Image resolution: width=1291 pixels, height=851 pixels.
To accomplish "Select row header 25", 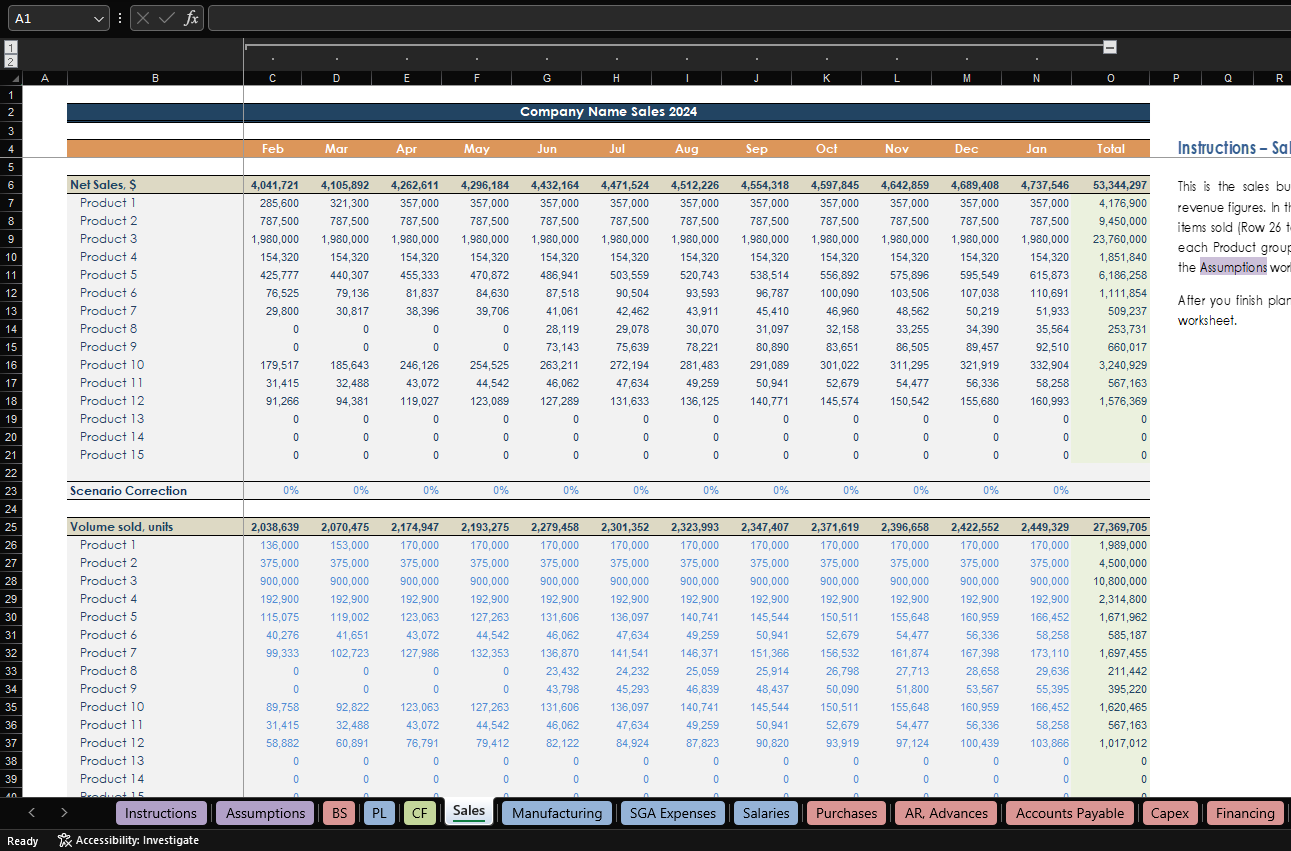I will [10, 527].
